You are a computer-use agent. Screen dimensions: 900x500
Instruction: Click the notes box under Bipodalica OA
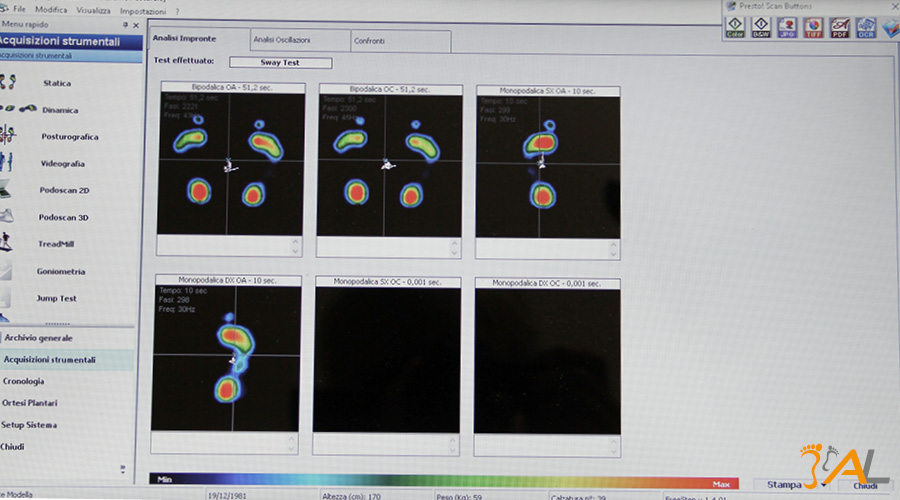(229, 245)
